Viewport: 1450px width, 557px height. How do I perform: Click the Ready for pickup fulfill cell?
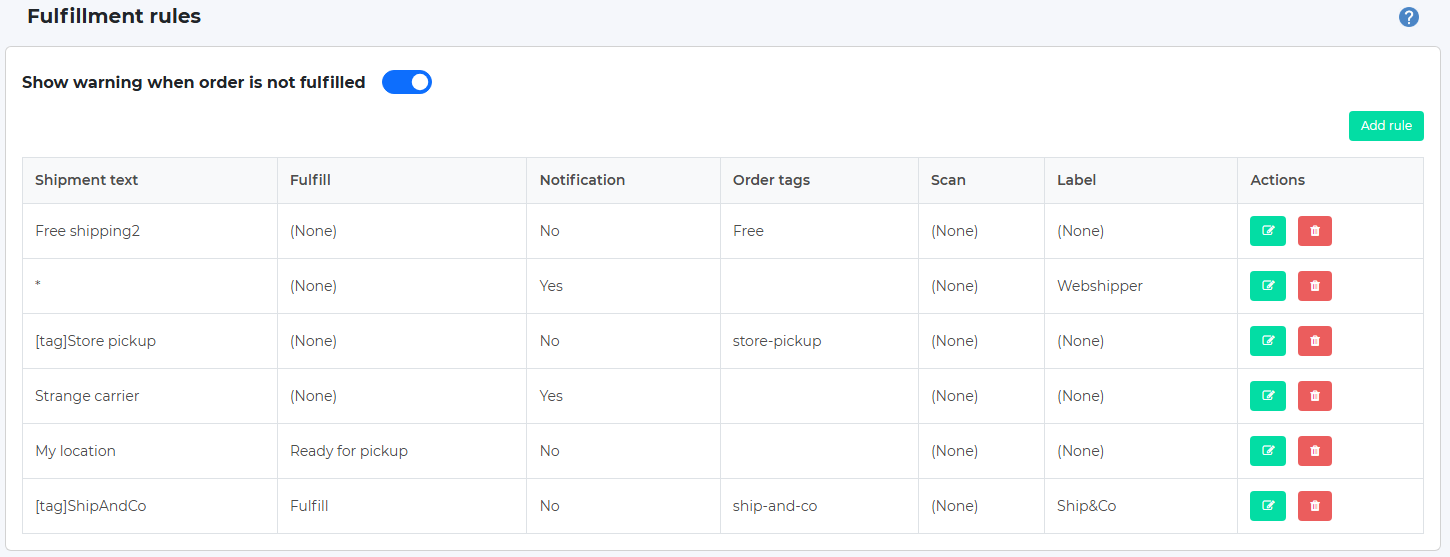349,451
